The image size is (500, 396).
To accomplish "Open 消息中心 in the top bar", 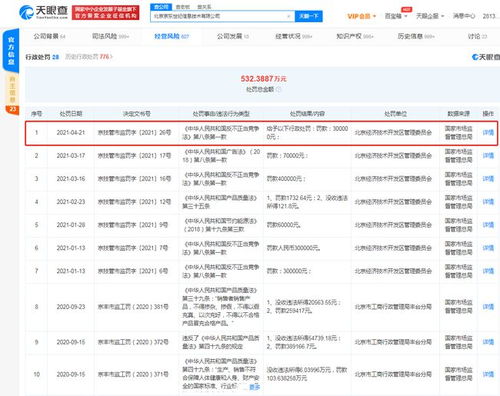I will coord(464,16).
